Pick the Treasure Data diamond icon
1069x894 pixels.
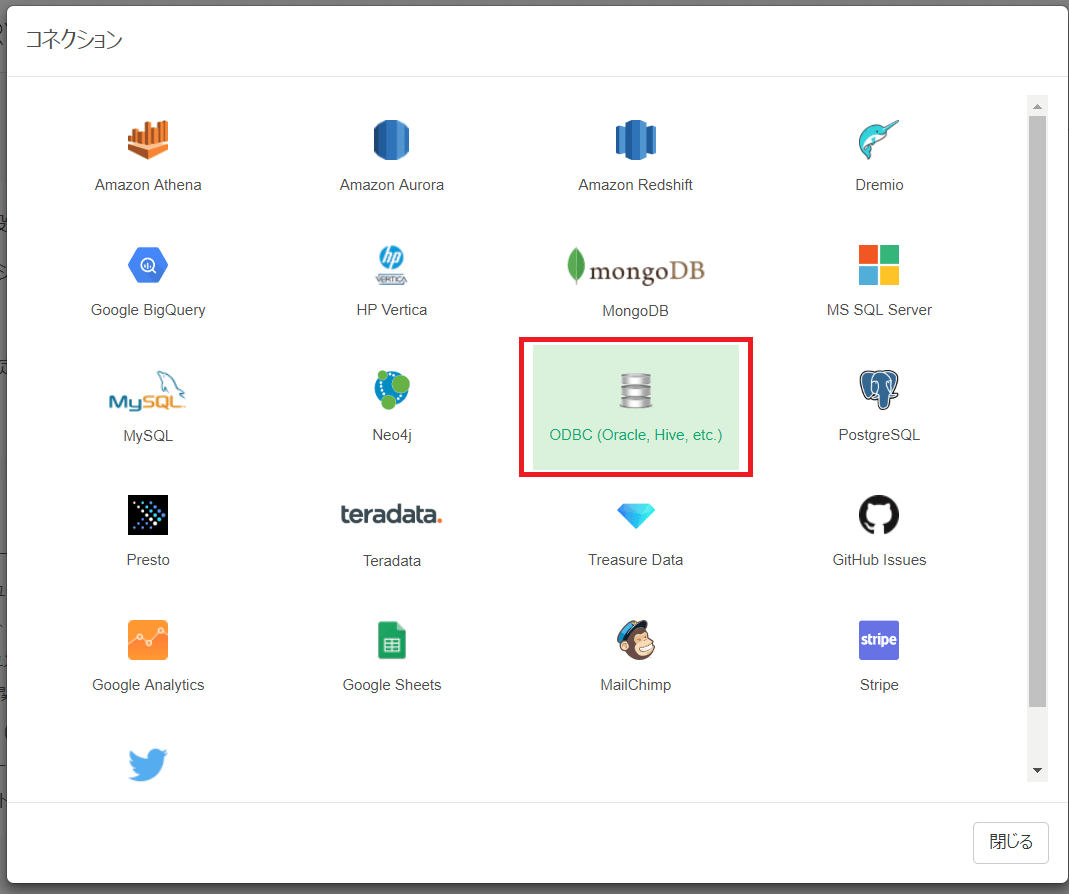tap(635, 516)
